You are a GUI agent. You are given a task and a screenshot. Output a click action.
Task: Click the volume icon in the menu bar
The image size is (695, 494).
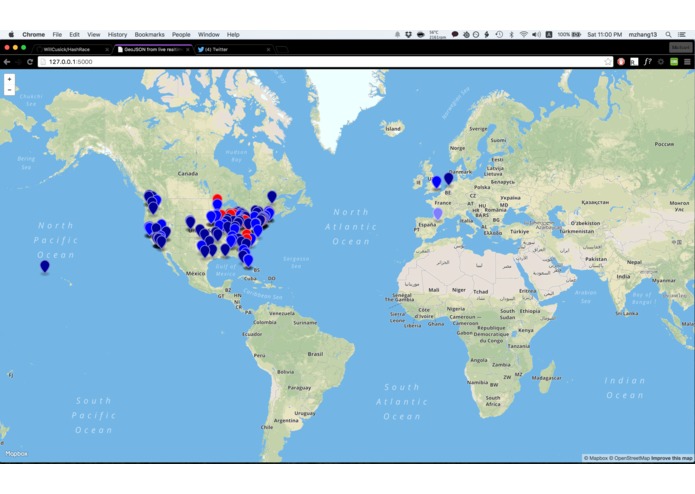(x=536, y=35)
